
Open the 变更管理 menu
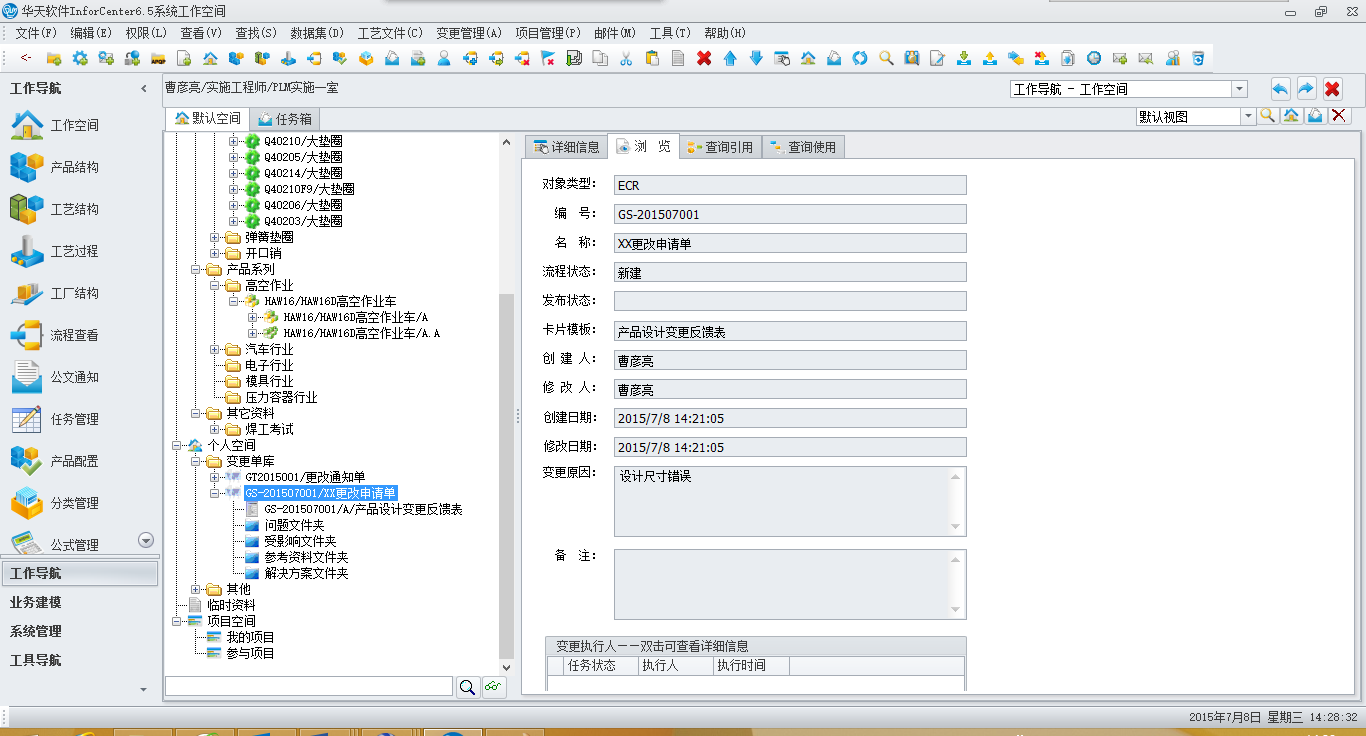(466, 32)
